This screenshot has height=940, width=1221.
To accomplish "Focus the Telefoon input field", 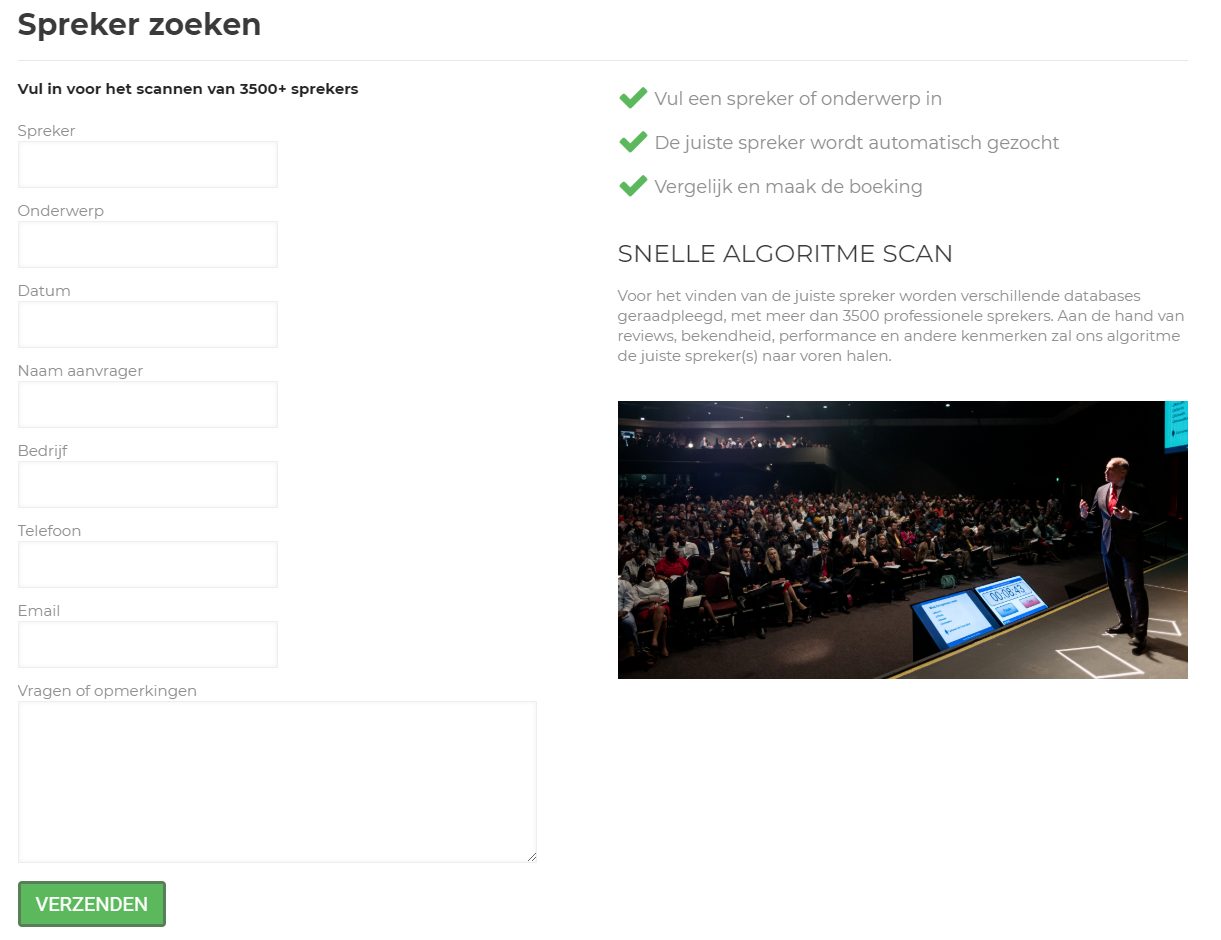I will point(147,564).
